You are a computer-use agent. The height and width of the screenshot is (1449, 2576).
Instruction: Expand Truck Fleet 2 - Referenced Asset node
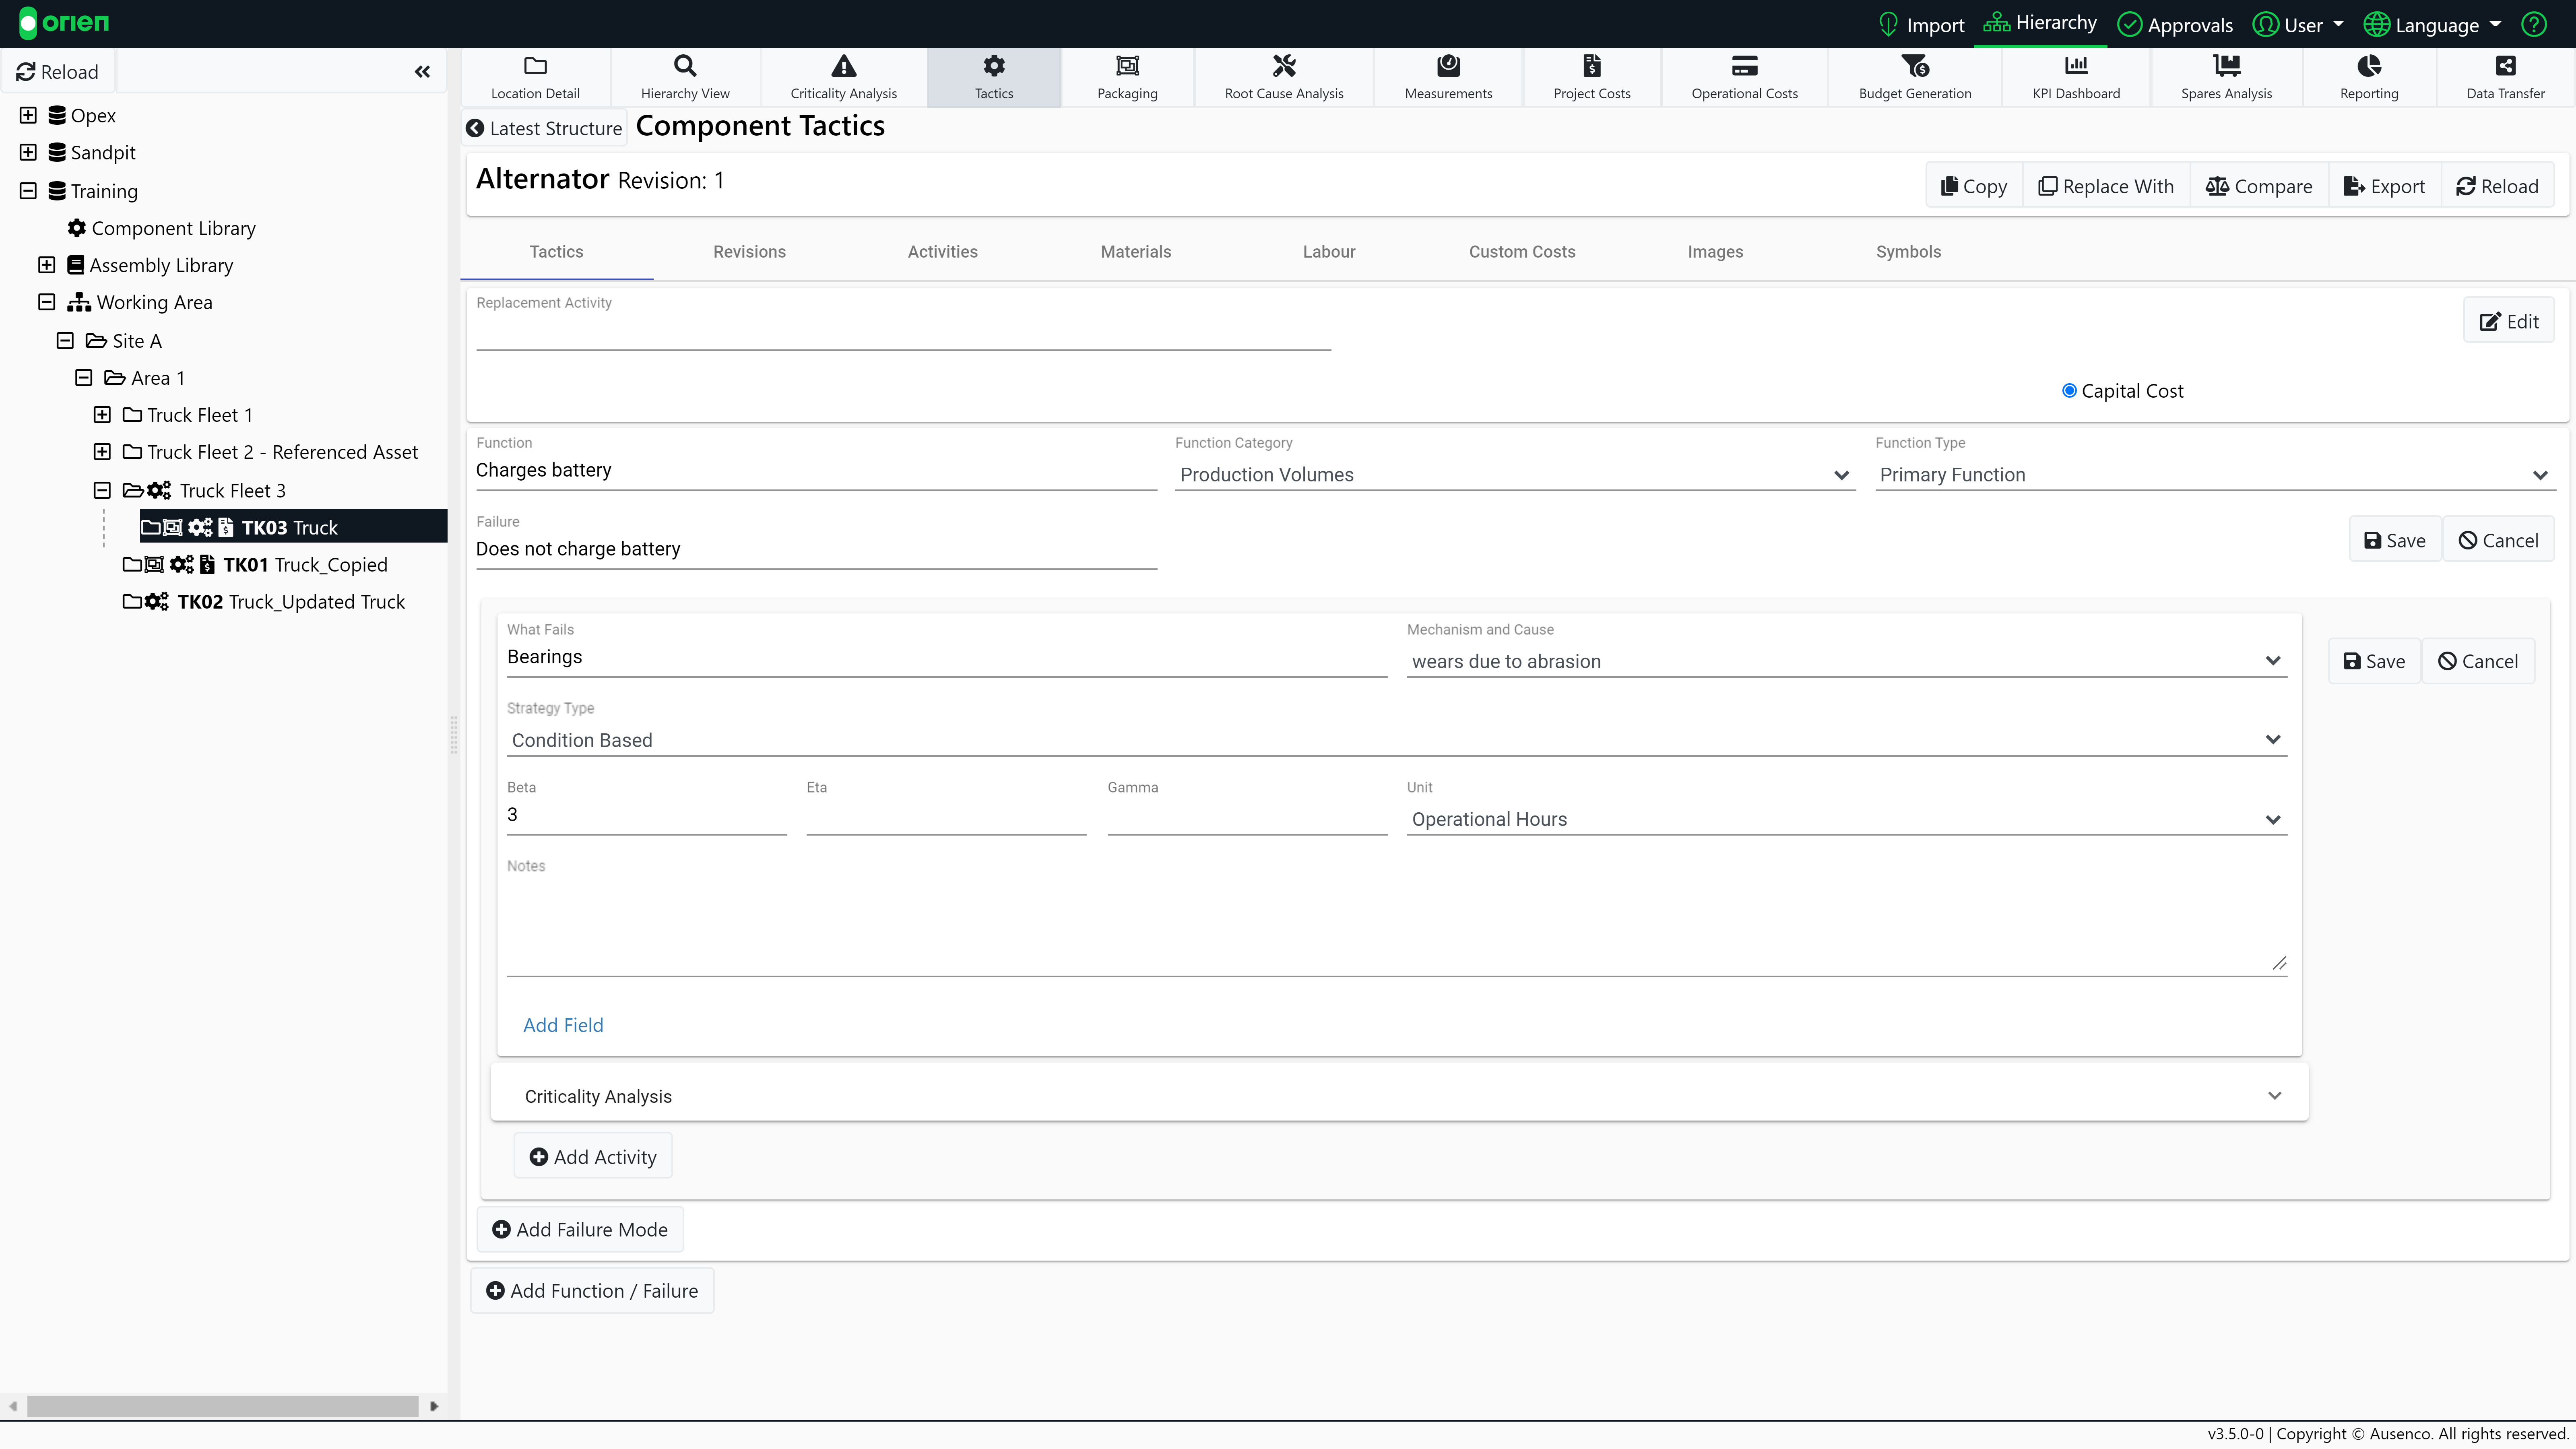(102, 452)
